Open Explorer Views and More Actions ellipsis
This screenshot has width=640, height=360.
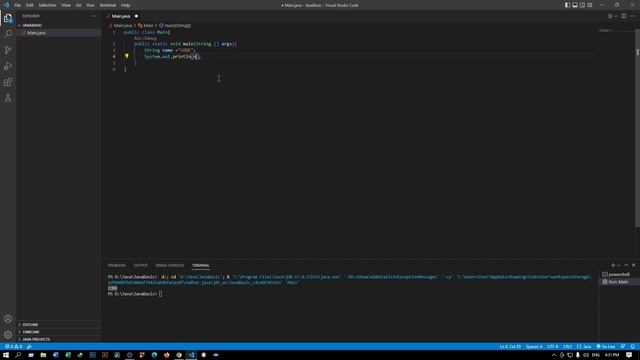(x=93, y=16)
